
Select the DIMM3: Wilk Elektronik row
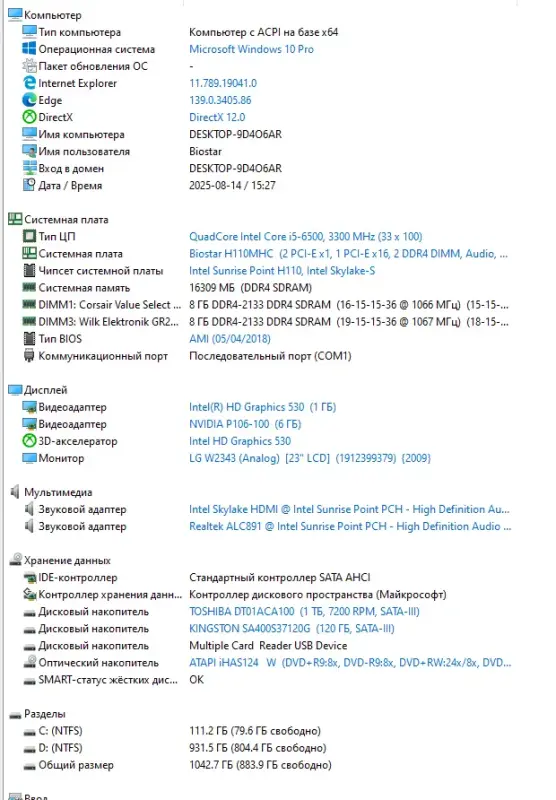pyautogui.click(x=109, y=321)
